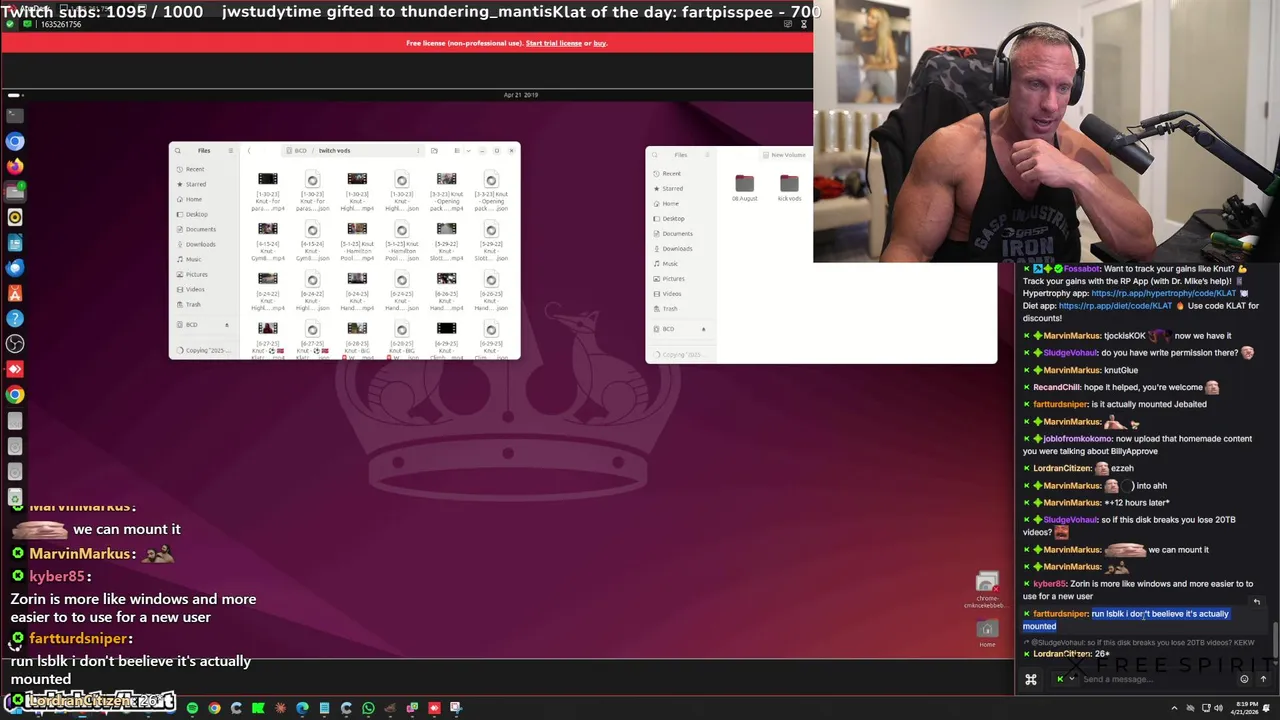Click the Send a message chat field
The image size is (1280, 720).
pyautogui.click(x=1155, y=679)
